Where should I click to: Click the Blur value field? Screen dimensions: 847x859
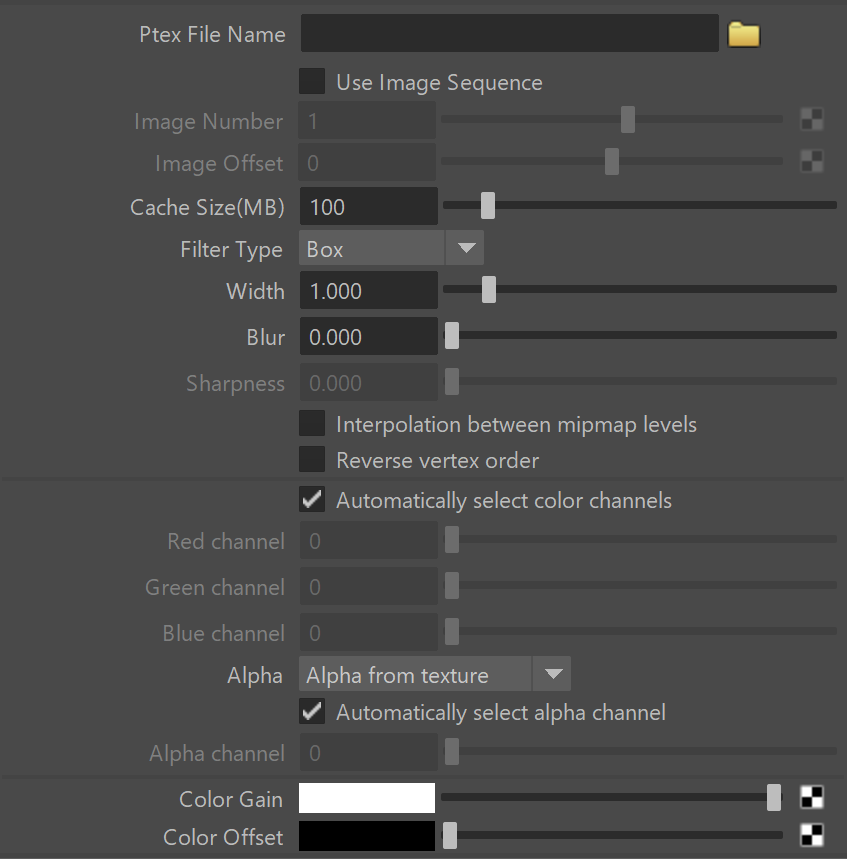(369, 336)
